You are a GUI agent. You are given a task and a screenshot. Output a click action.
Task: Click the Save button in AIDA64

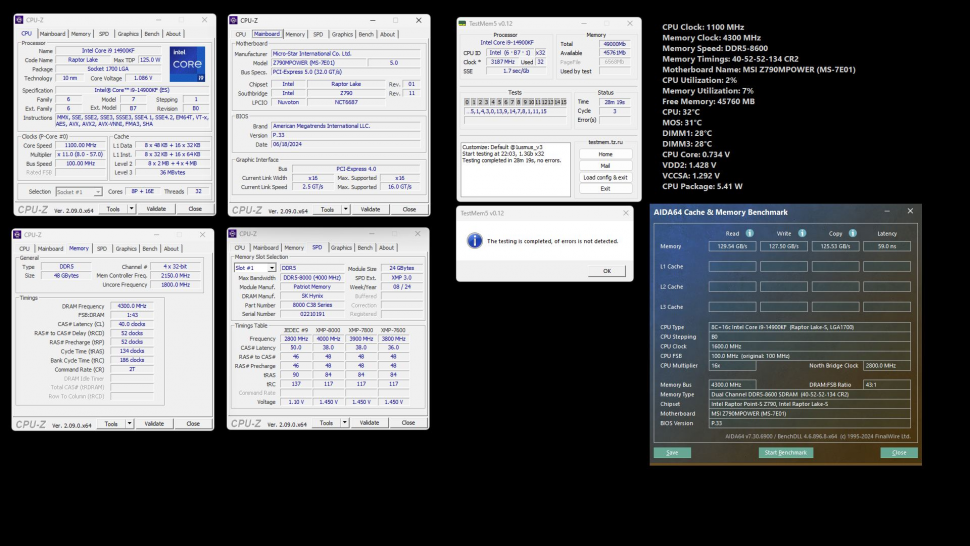point(672,453)
